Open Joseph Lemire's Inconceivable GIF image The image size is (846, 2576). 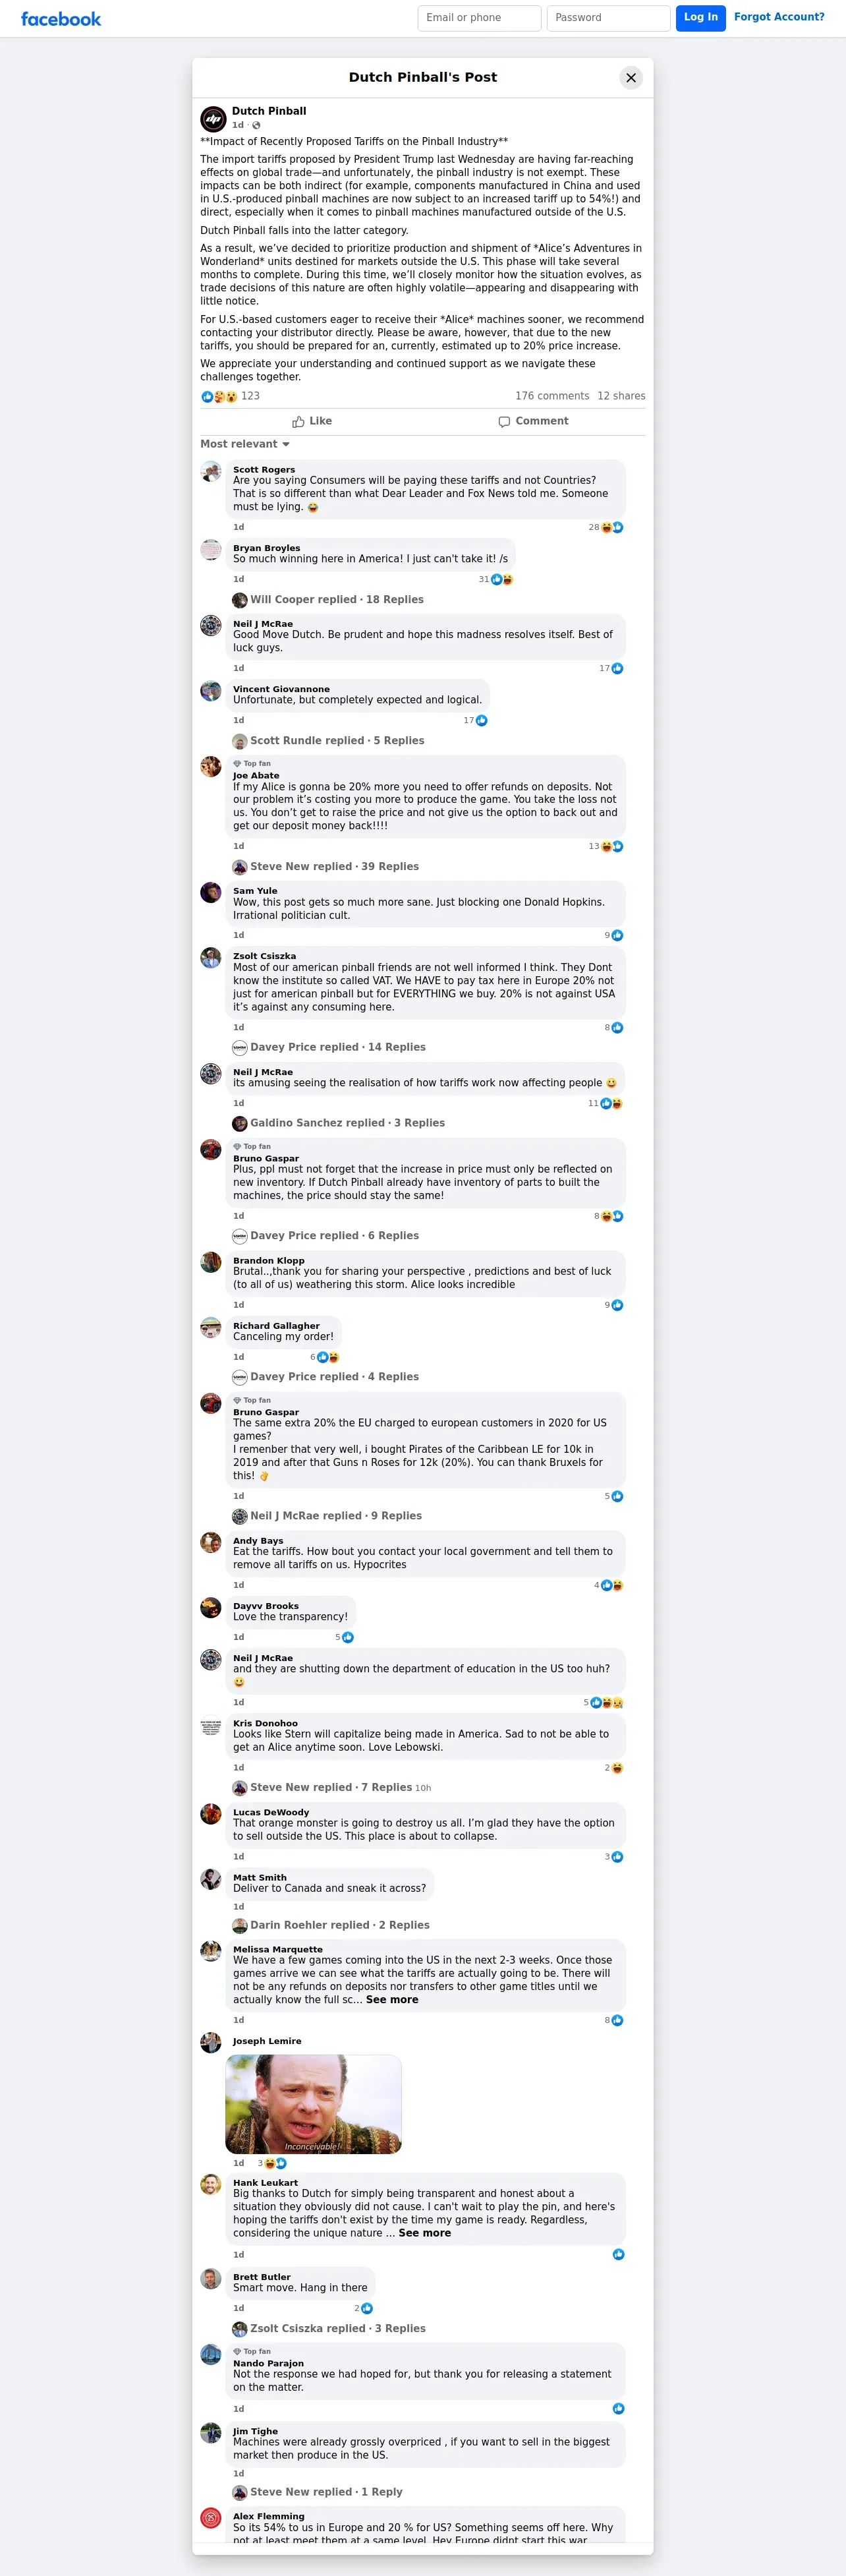313,2104
